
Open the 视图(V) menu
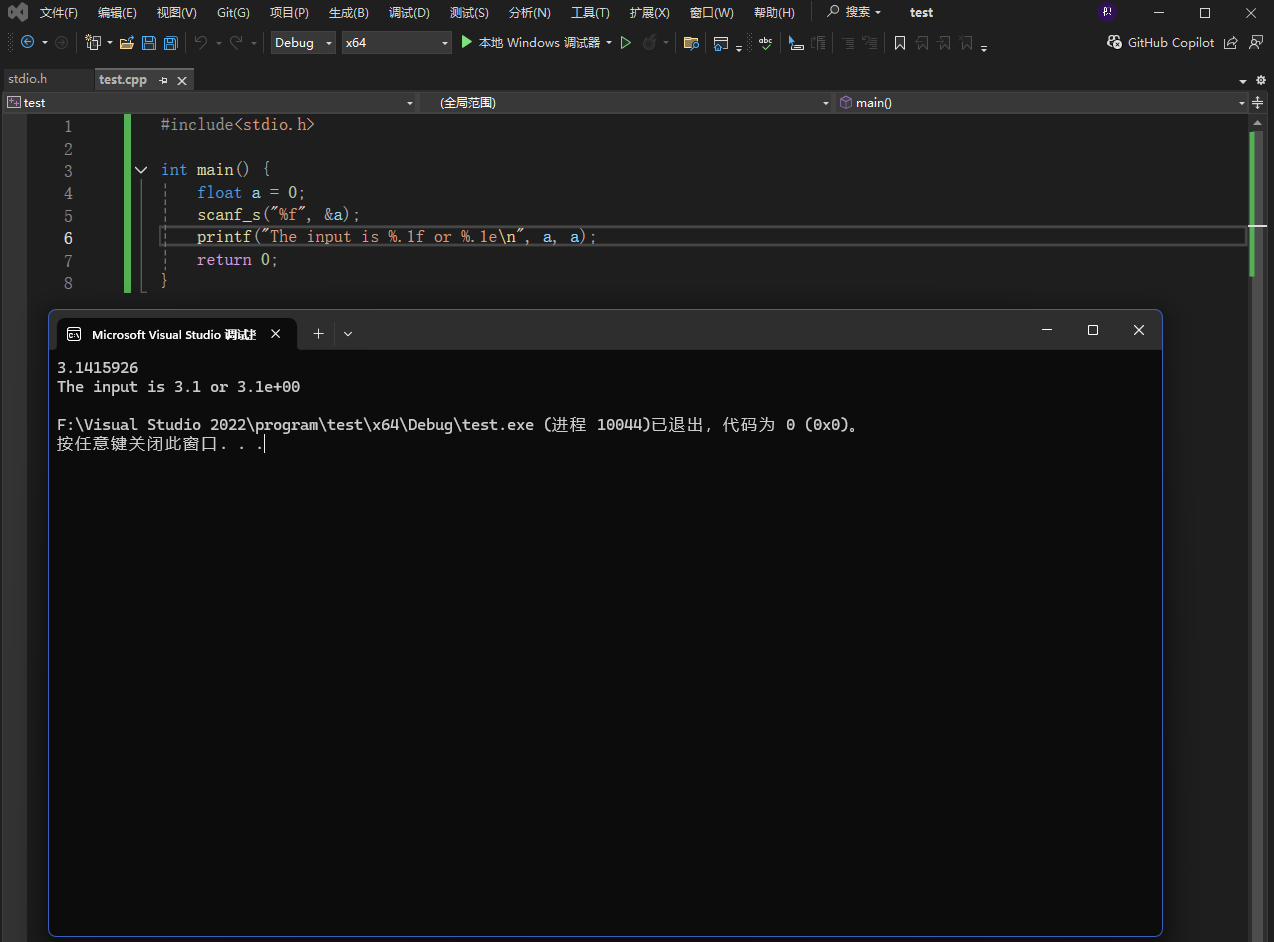[x=176, y=13]
